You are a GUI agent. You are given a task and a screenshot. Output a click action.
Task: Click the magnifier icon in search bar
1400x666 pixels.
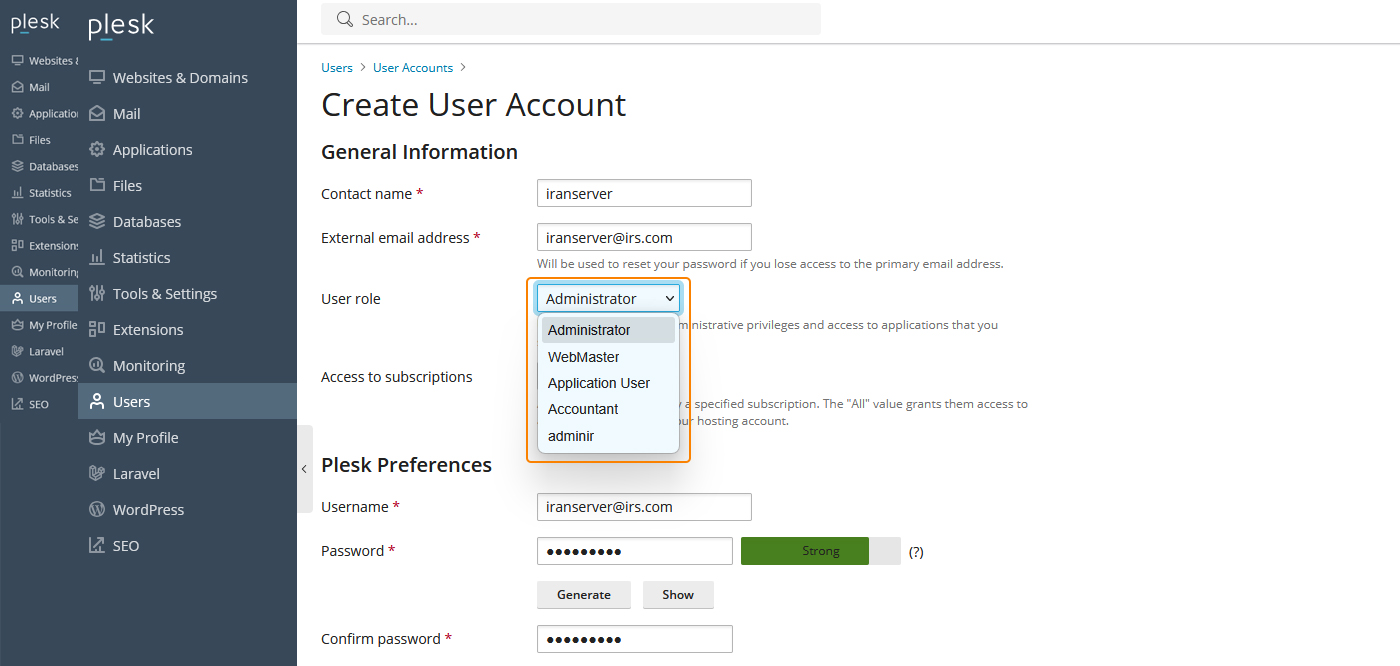[345, 19]
